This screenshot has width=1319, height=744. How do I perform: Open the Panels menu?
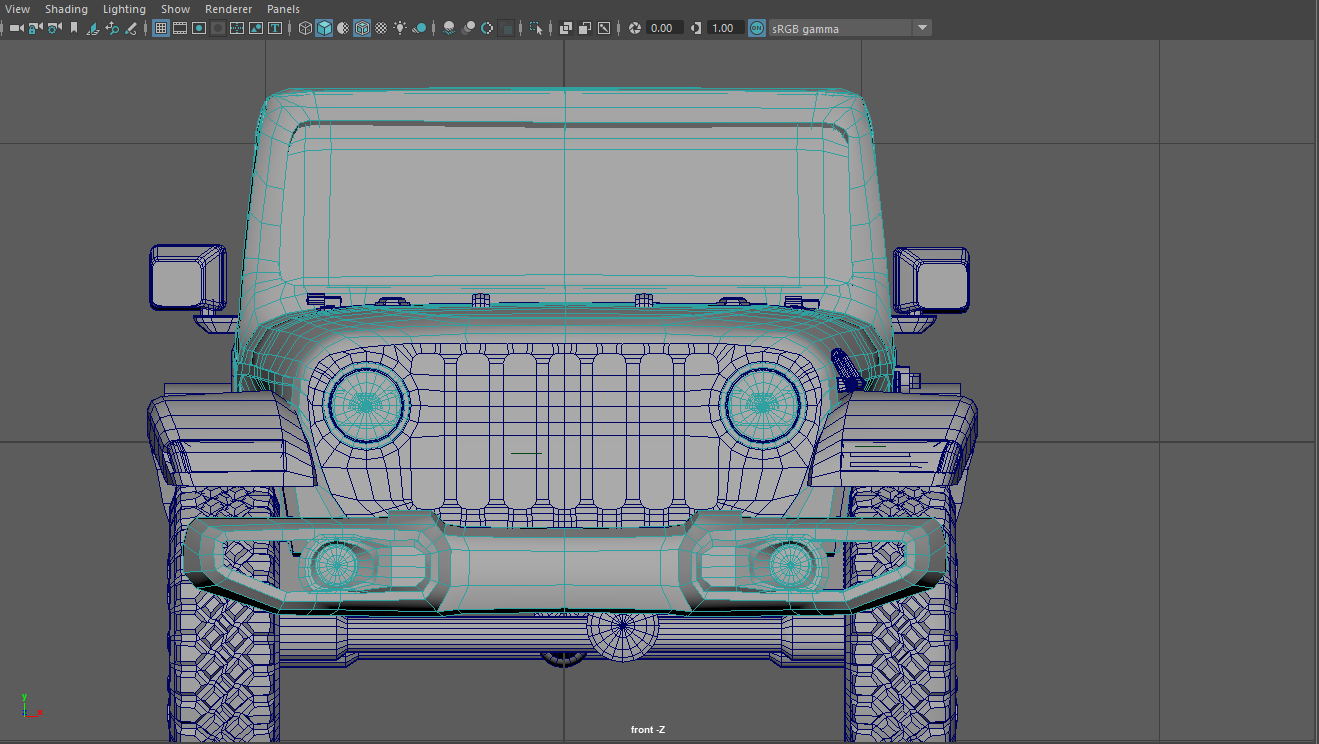tap(283, 9)
